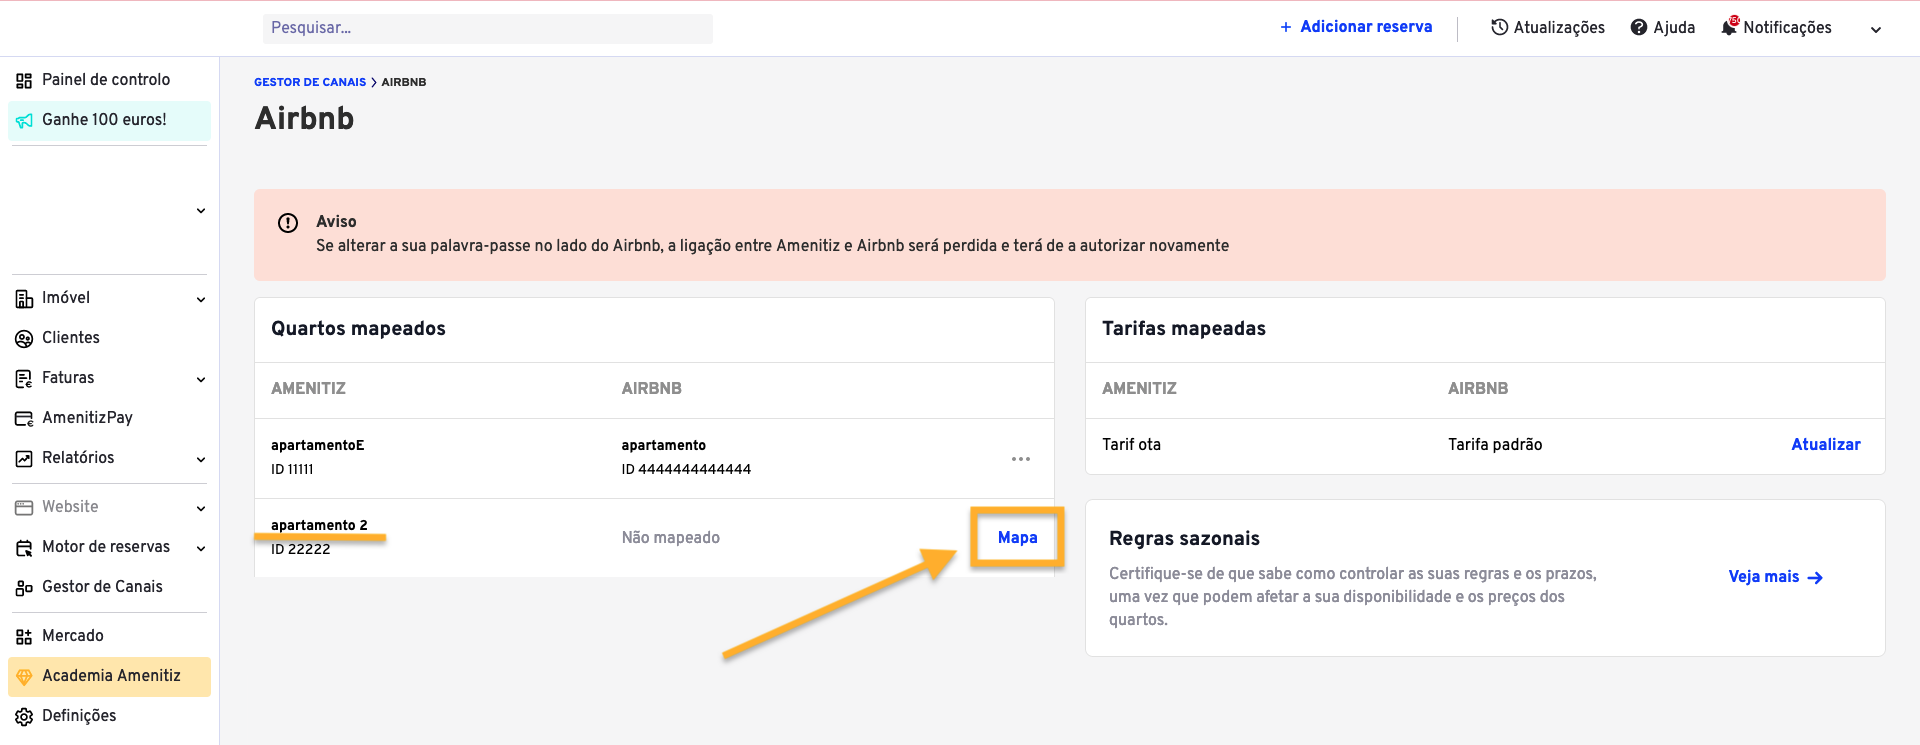Click the AmenitizPay card icon
Viewport: 1920px width, 745px height.
(24, 419)
